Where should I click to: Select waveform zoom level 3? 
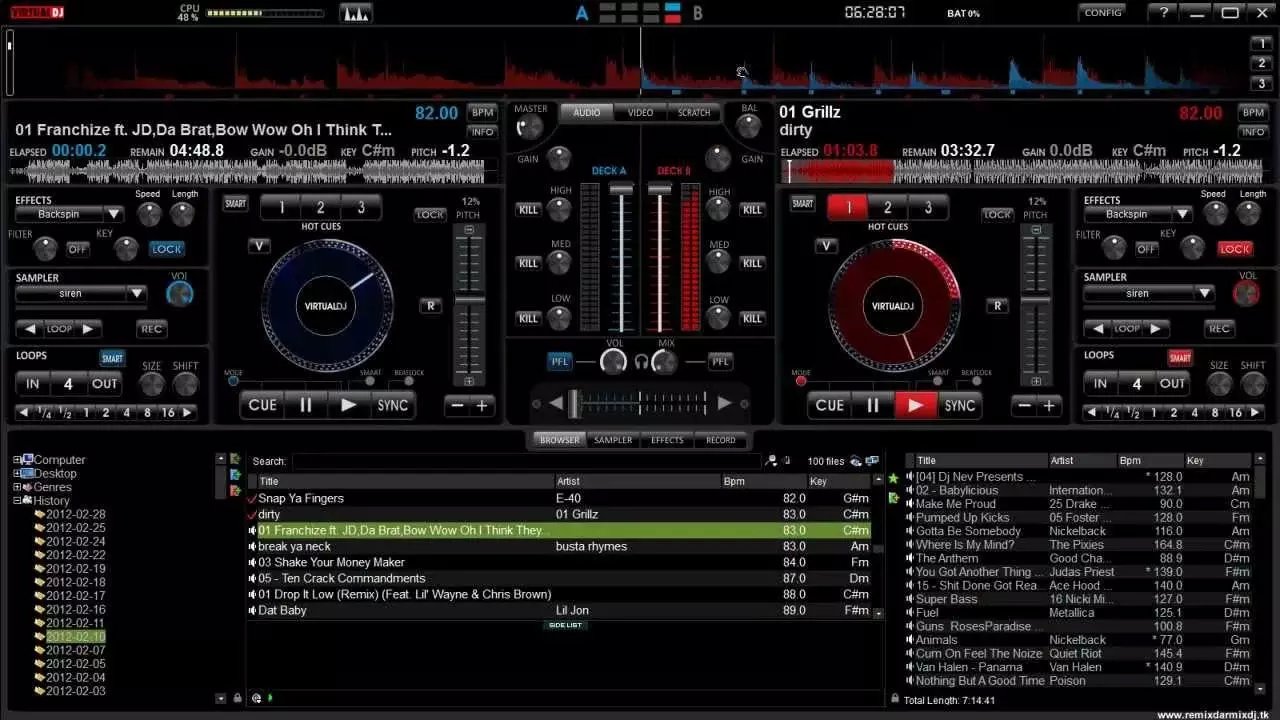coord(1262,84)
